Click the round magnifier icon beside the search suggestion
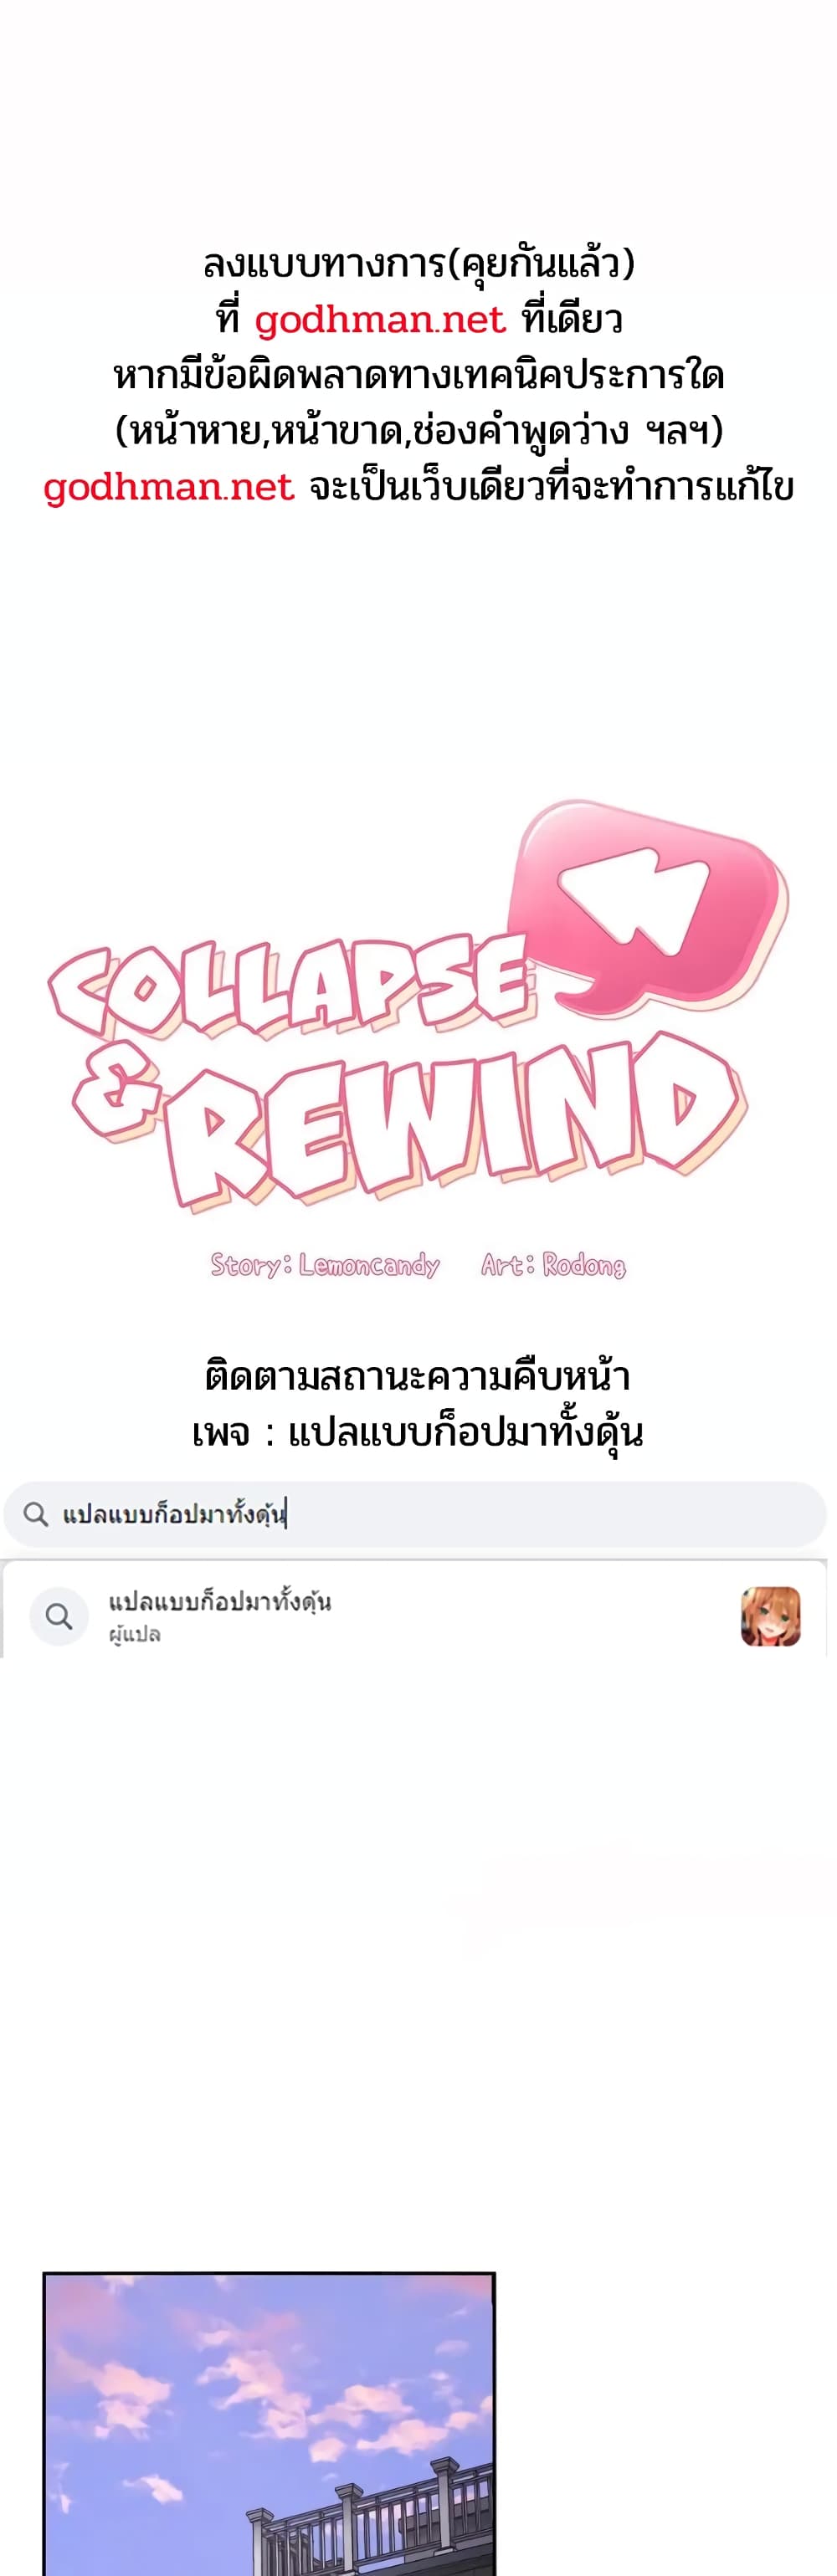The image size is (837, 2576). (x=59, y=1616)
